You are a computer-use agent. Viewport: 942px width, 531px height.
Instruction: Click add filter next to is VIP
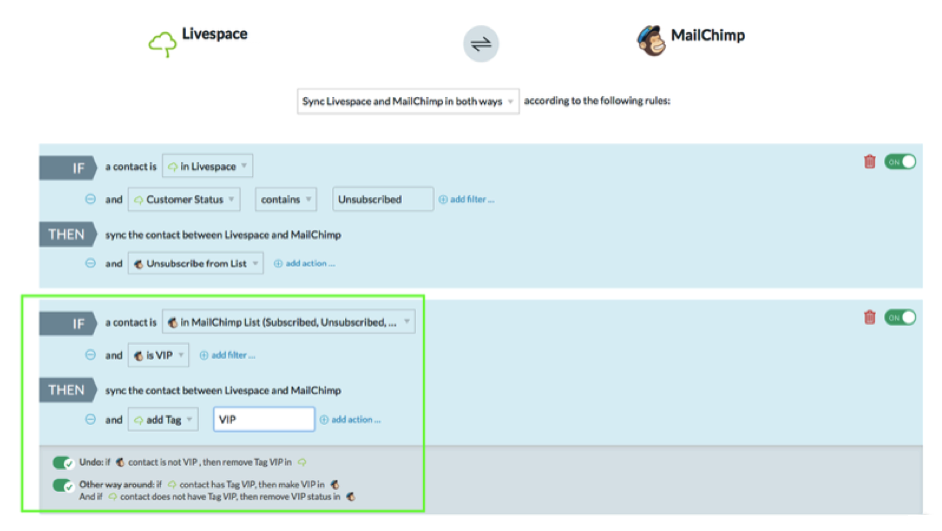[228, 356]
